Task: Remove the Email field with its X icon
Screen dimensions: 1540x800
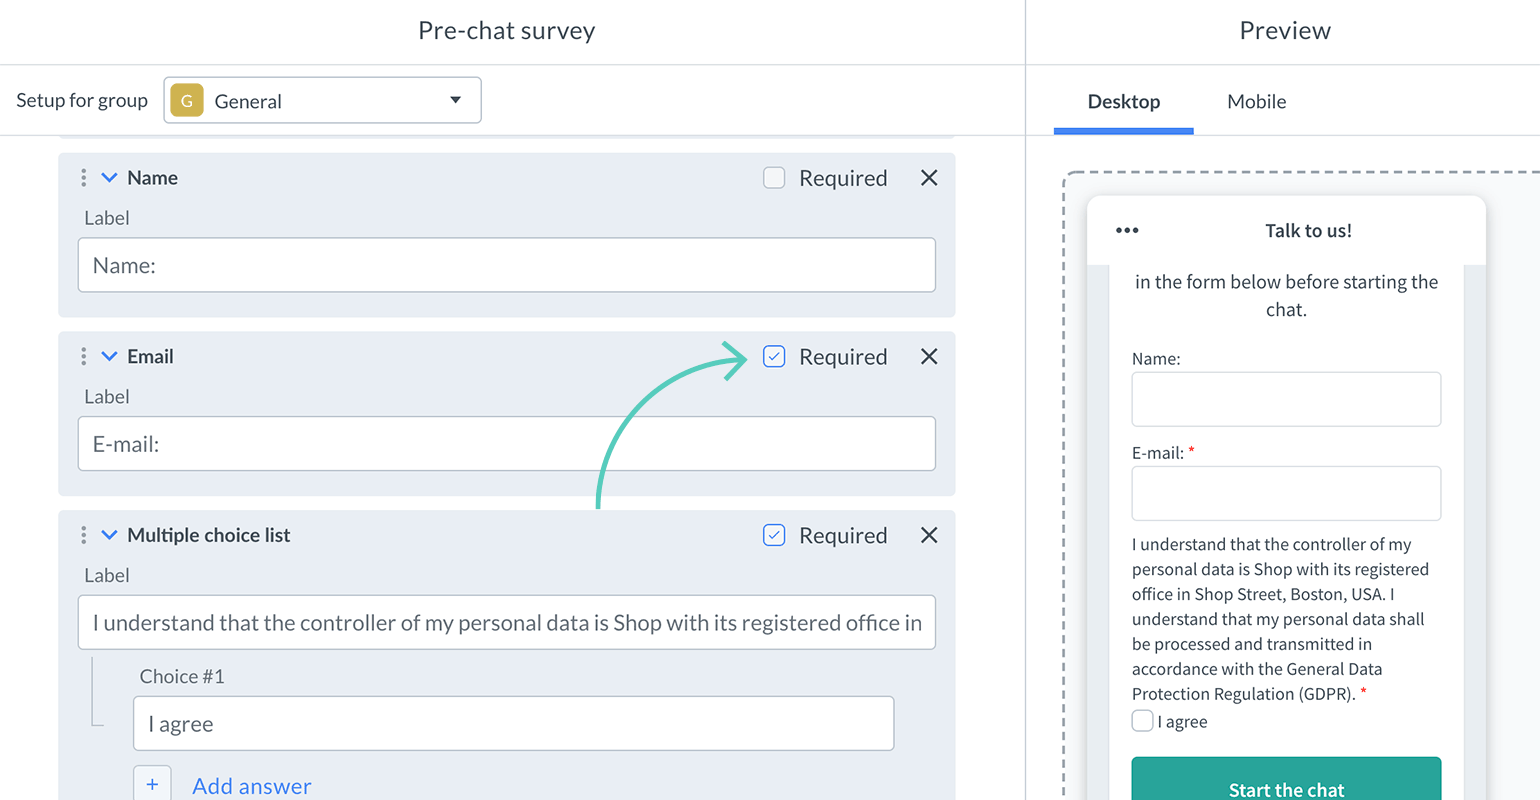Action: [929, 357]
